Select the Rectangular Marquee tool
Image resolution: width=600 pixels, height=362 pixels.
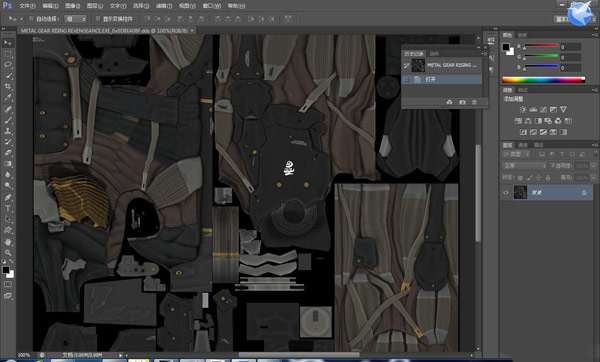coord(8,54)
